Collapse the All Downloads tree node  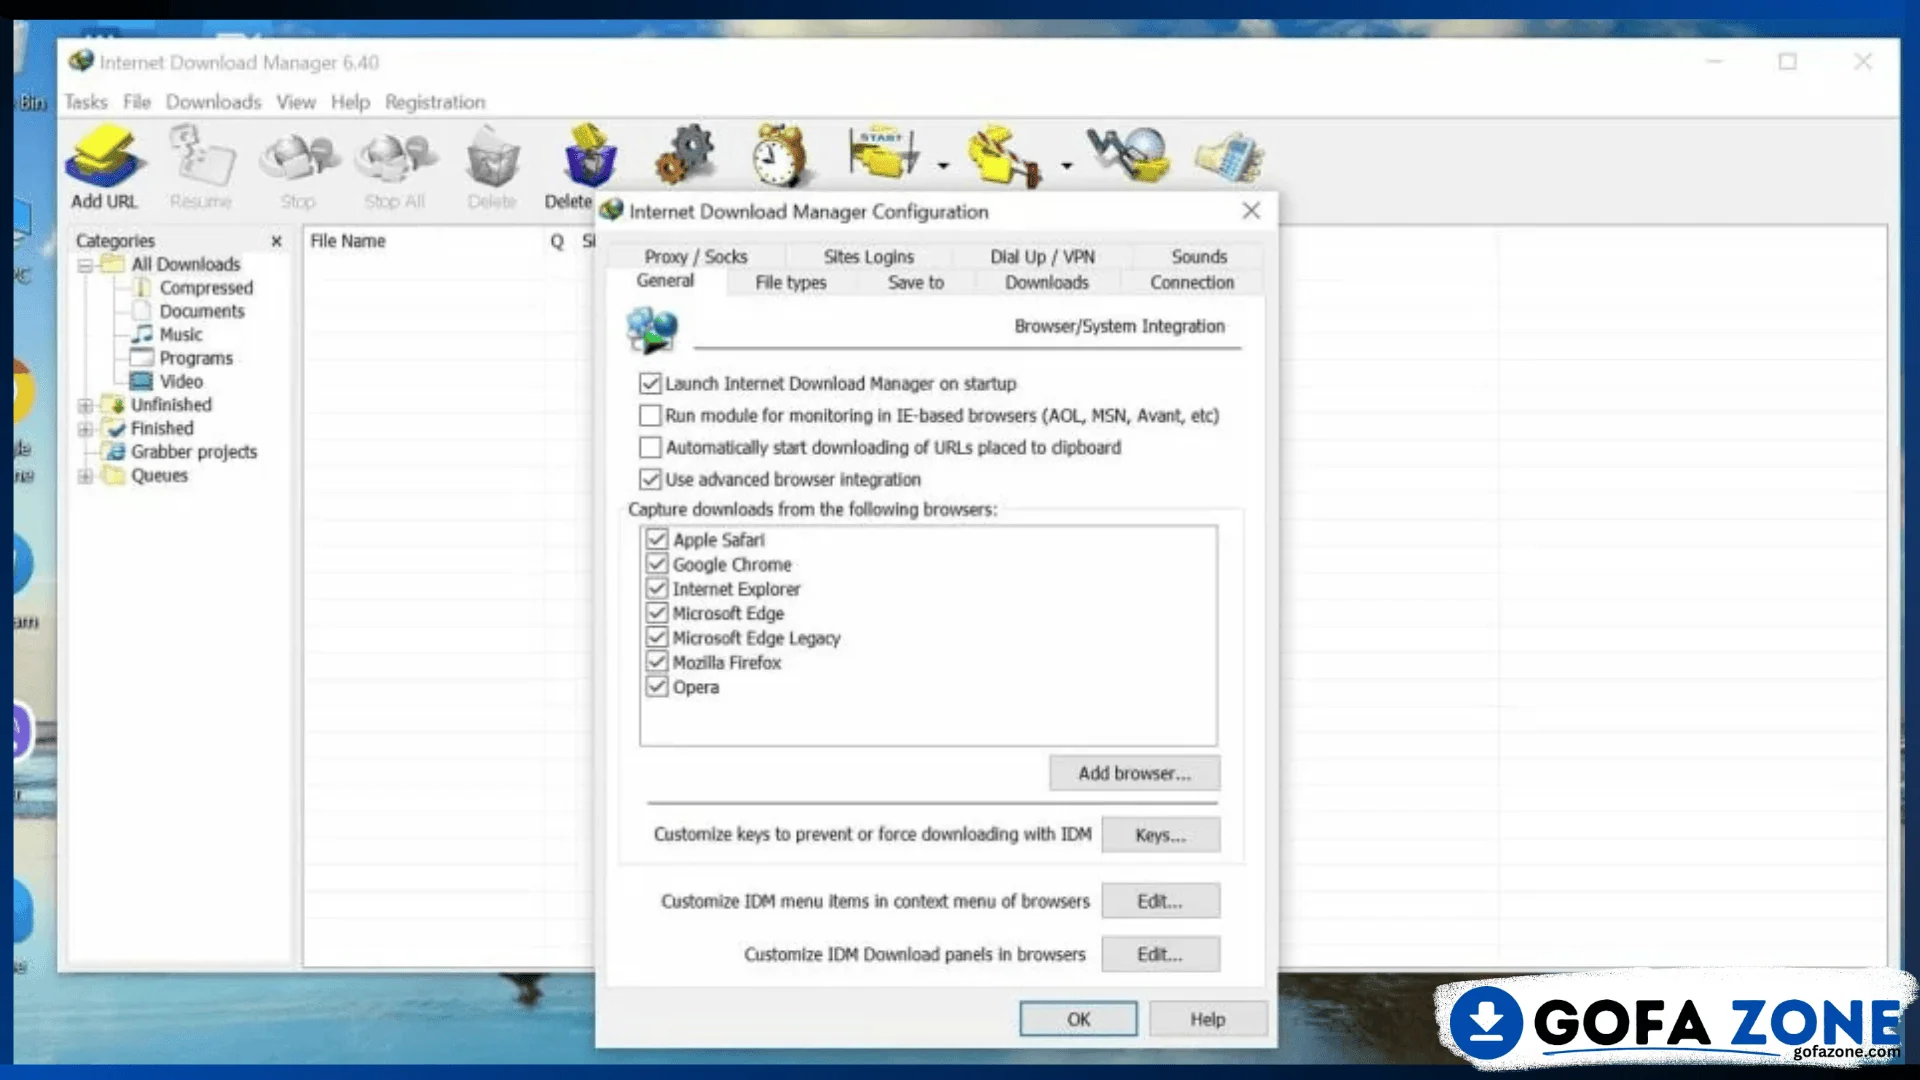pyautogui.click(x=86, y=265)
